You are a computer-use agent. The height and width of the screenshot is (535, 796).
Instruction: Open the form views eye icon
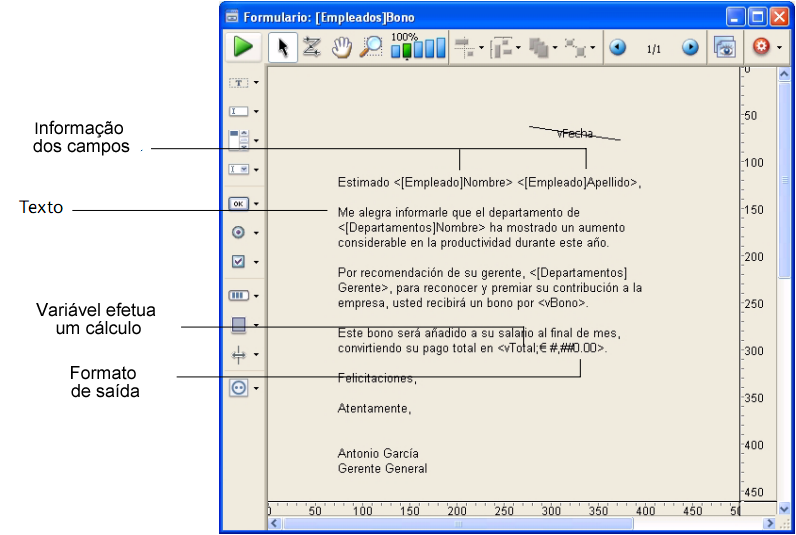725,47
